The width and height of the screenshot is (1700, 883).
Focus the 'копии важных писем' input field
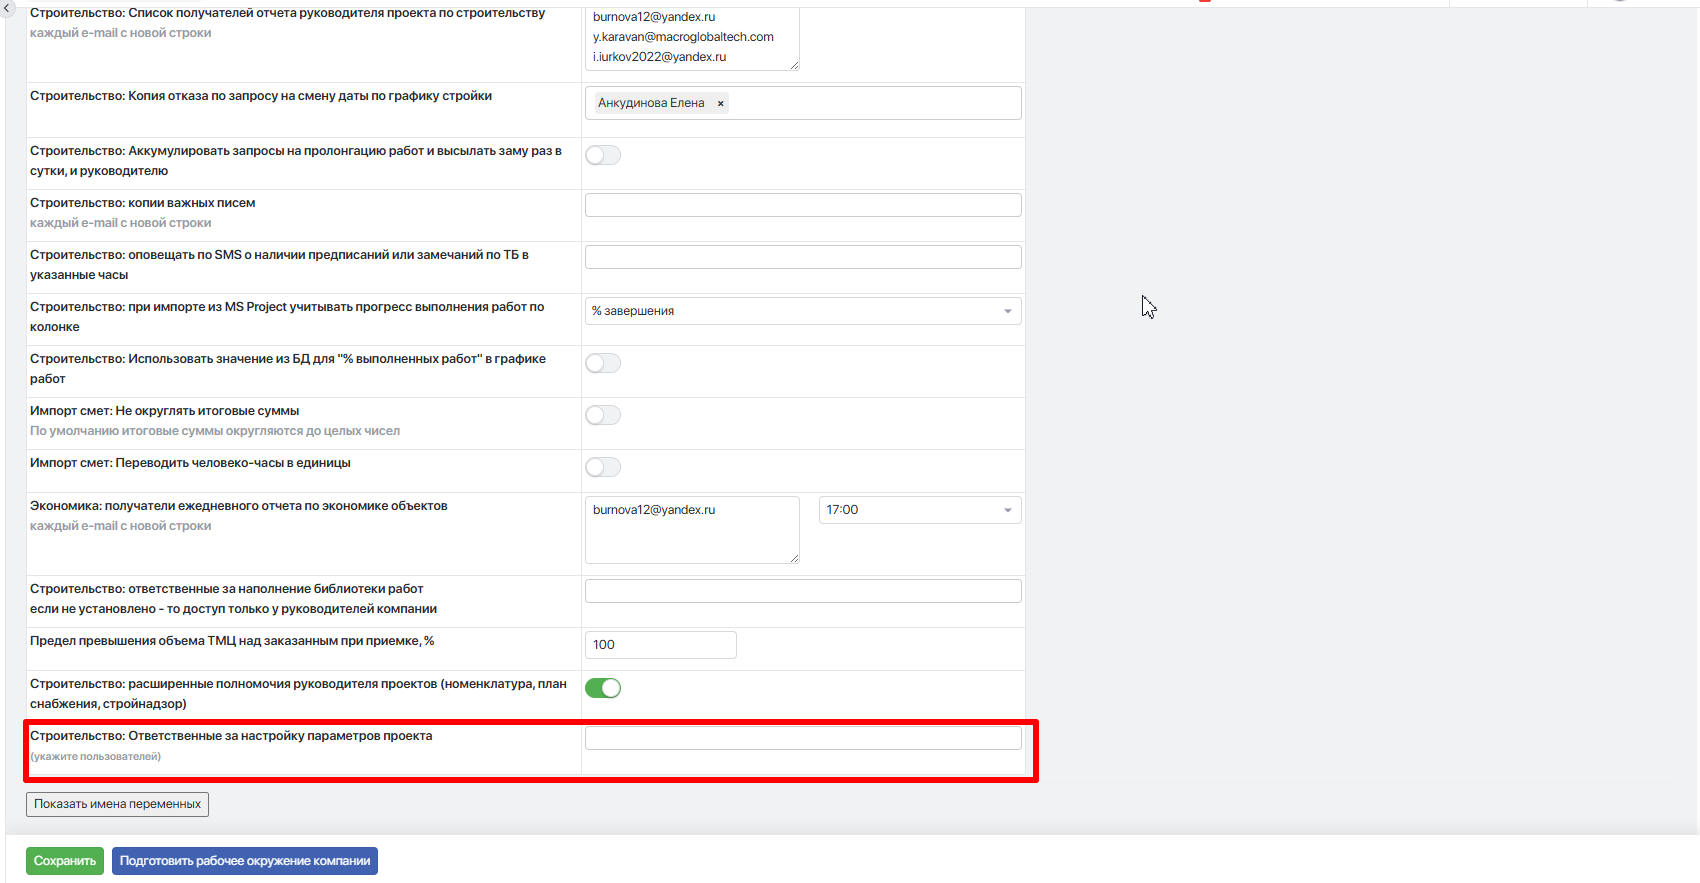click(803, 205)
